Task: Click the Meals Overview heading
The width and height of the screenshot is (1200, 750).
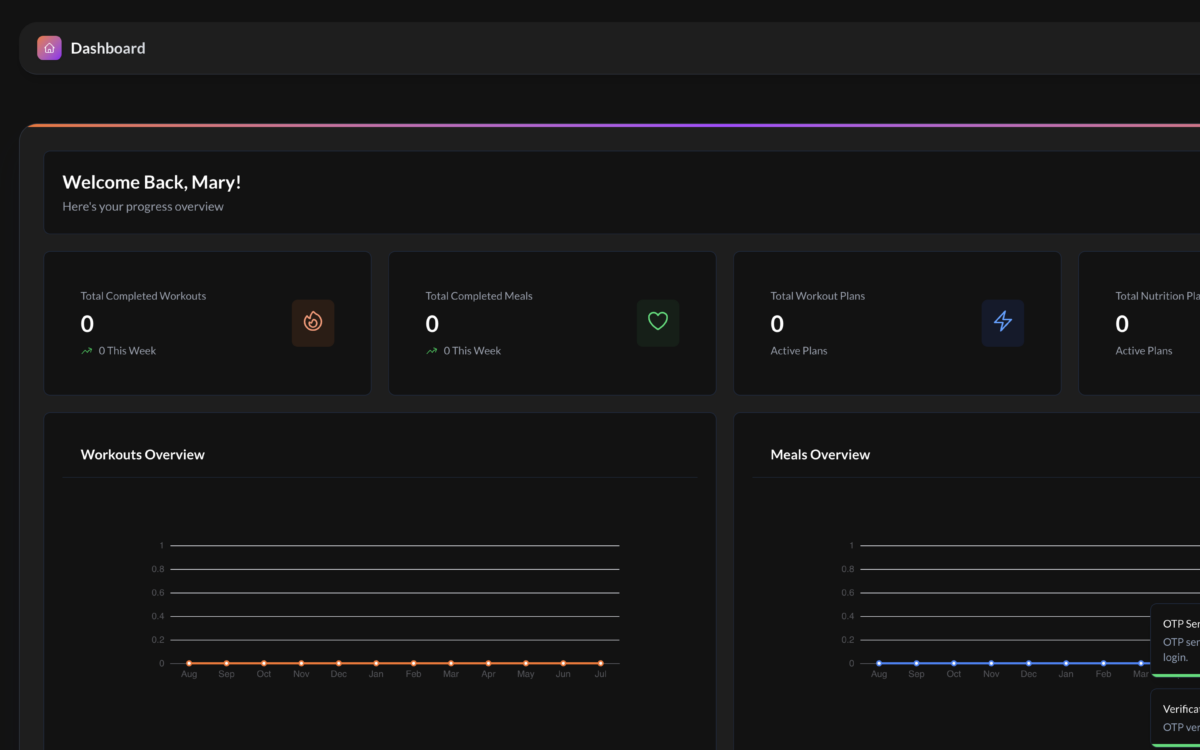Action: (820, 454)
